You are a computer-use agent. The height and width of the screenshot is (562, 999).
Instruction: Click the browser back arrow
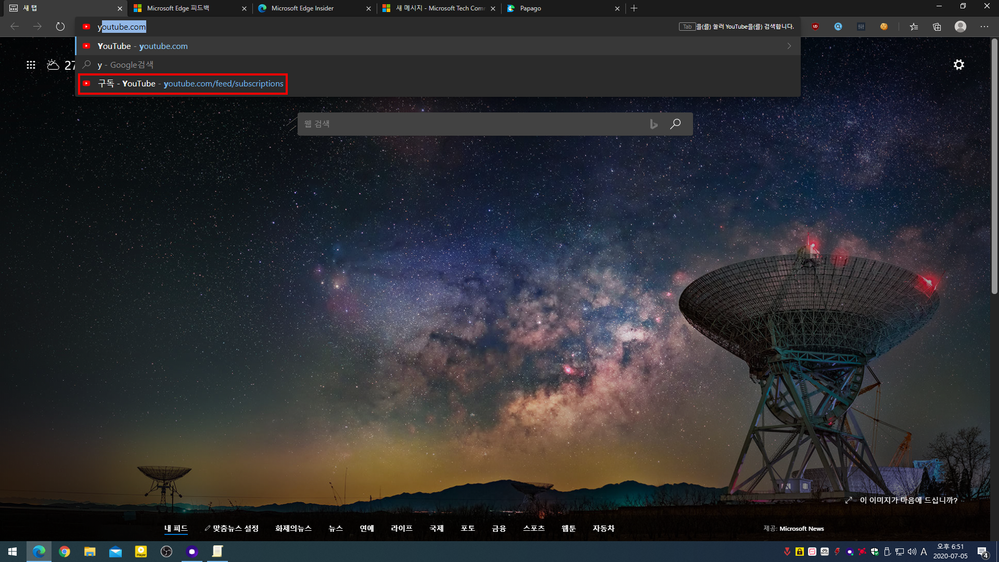[15, 27]
